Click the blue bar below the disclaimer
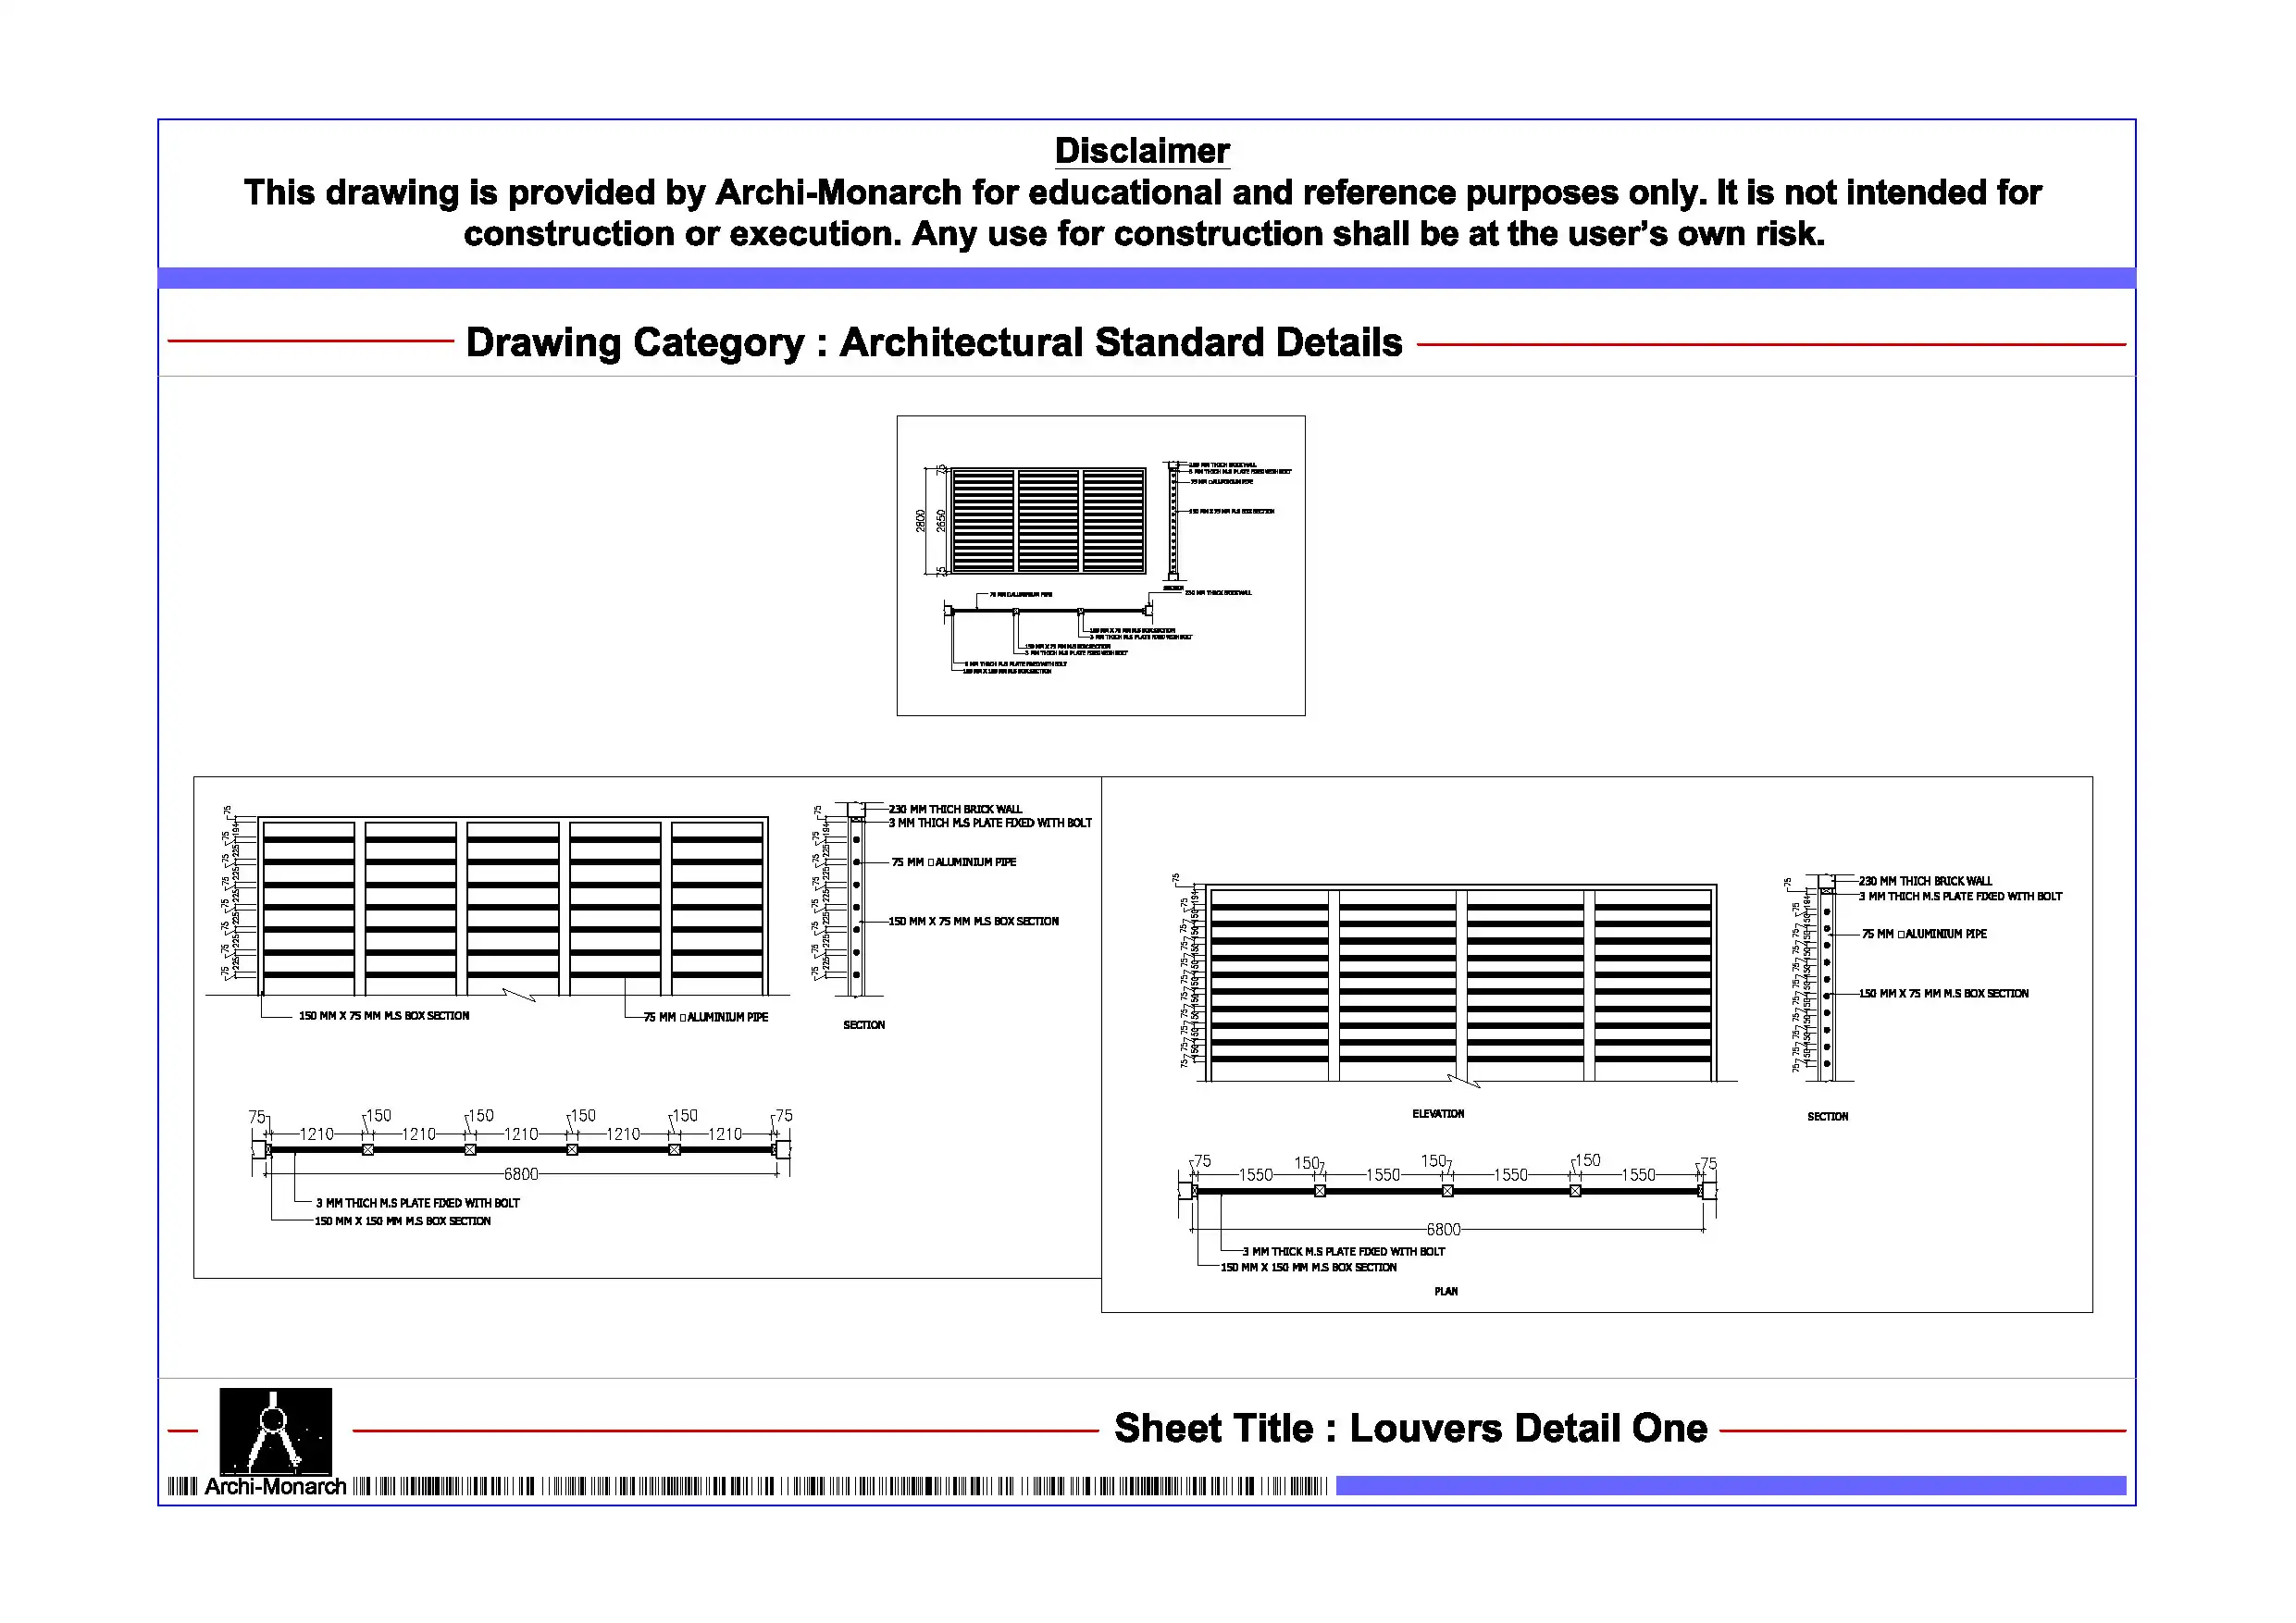This screenshot has height=1623, width=2296. (x=1146, y=278)
